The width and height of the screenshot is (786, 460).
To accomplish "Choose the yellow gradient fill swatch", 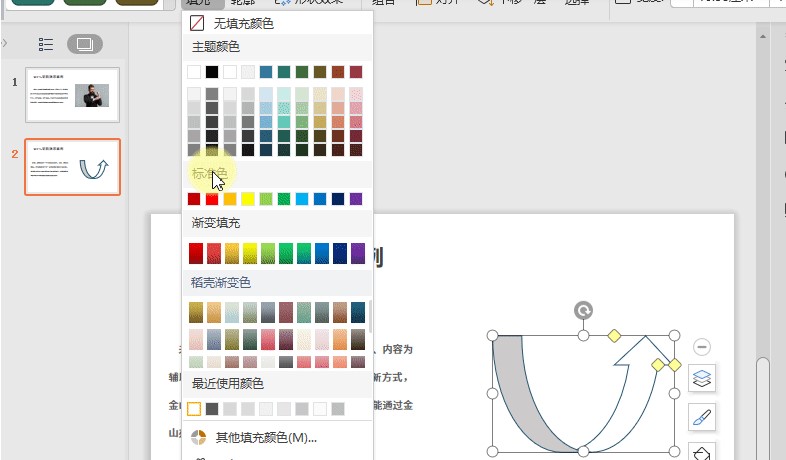I will (248, 253).
